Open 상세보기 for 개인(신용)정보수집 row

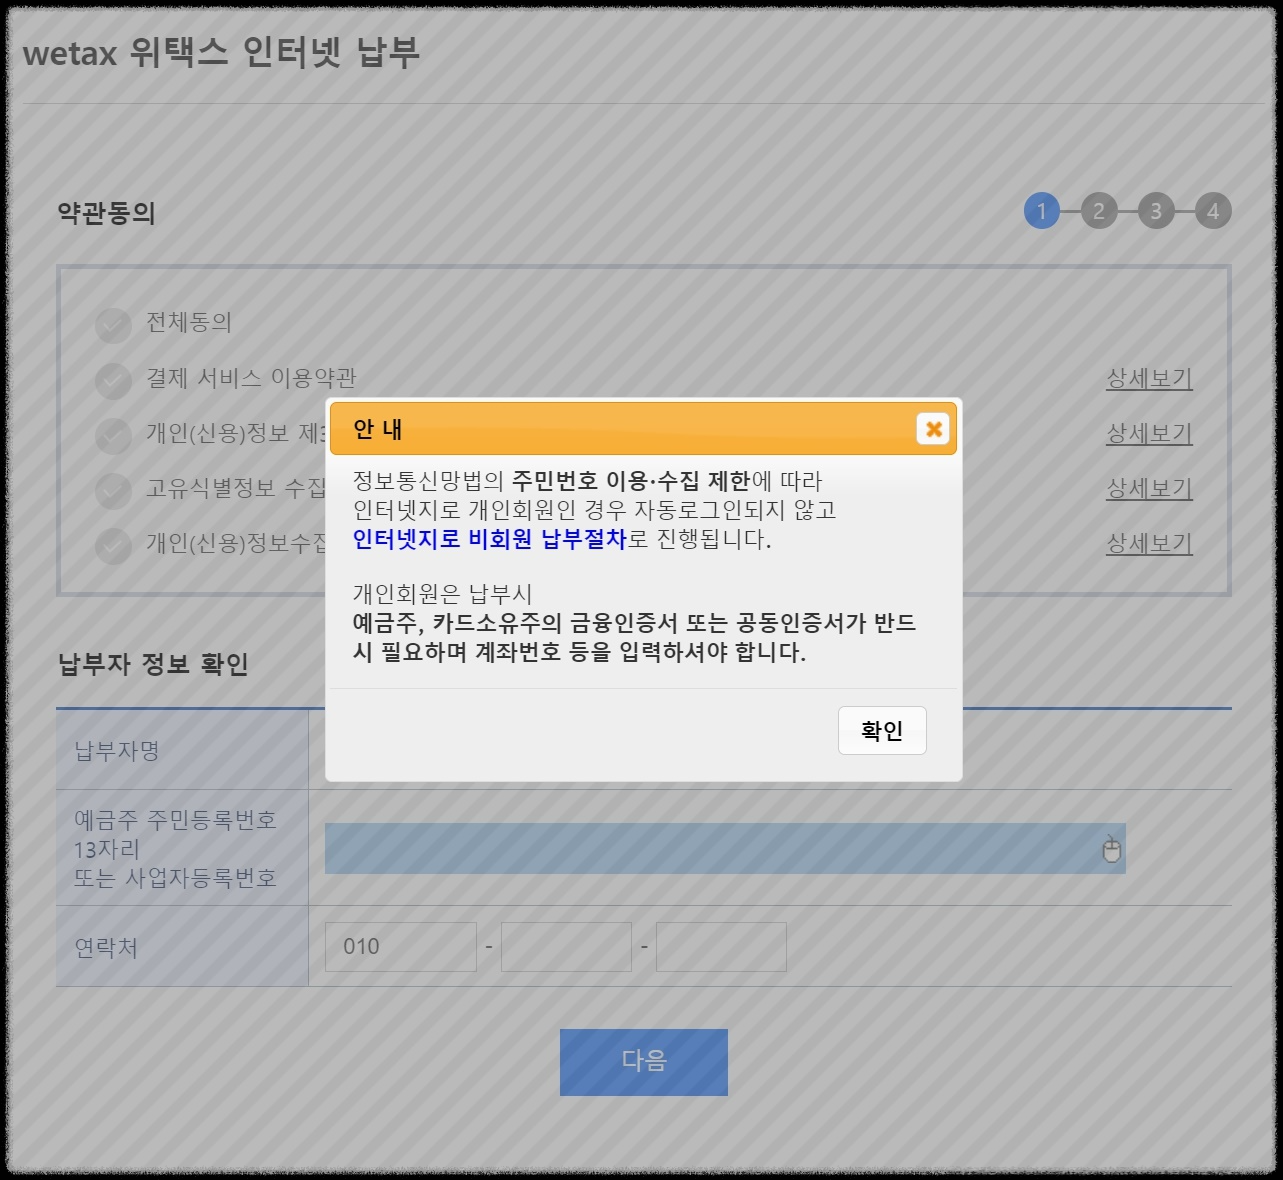1149,543
